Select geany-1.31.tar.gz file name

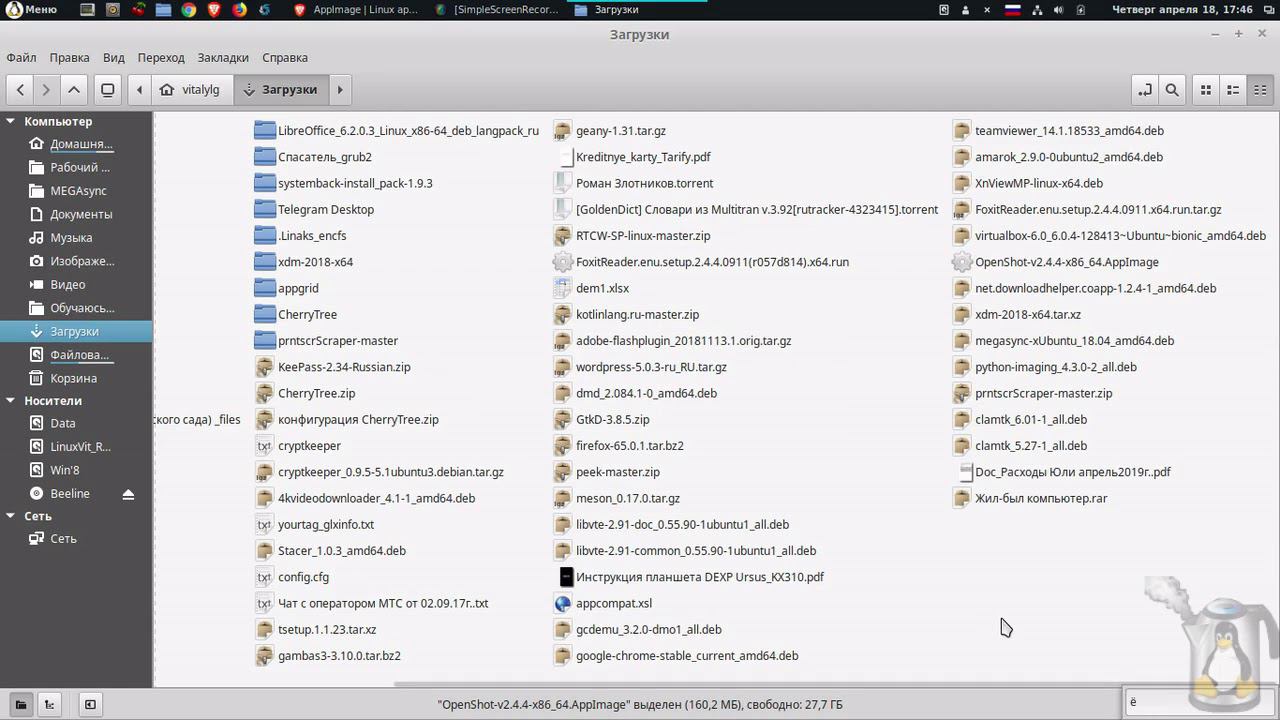621,130
